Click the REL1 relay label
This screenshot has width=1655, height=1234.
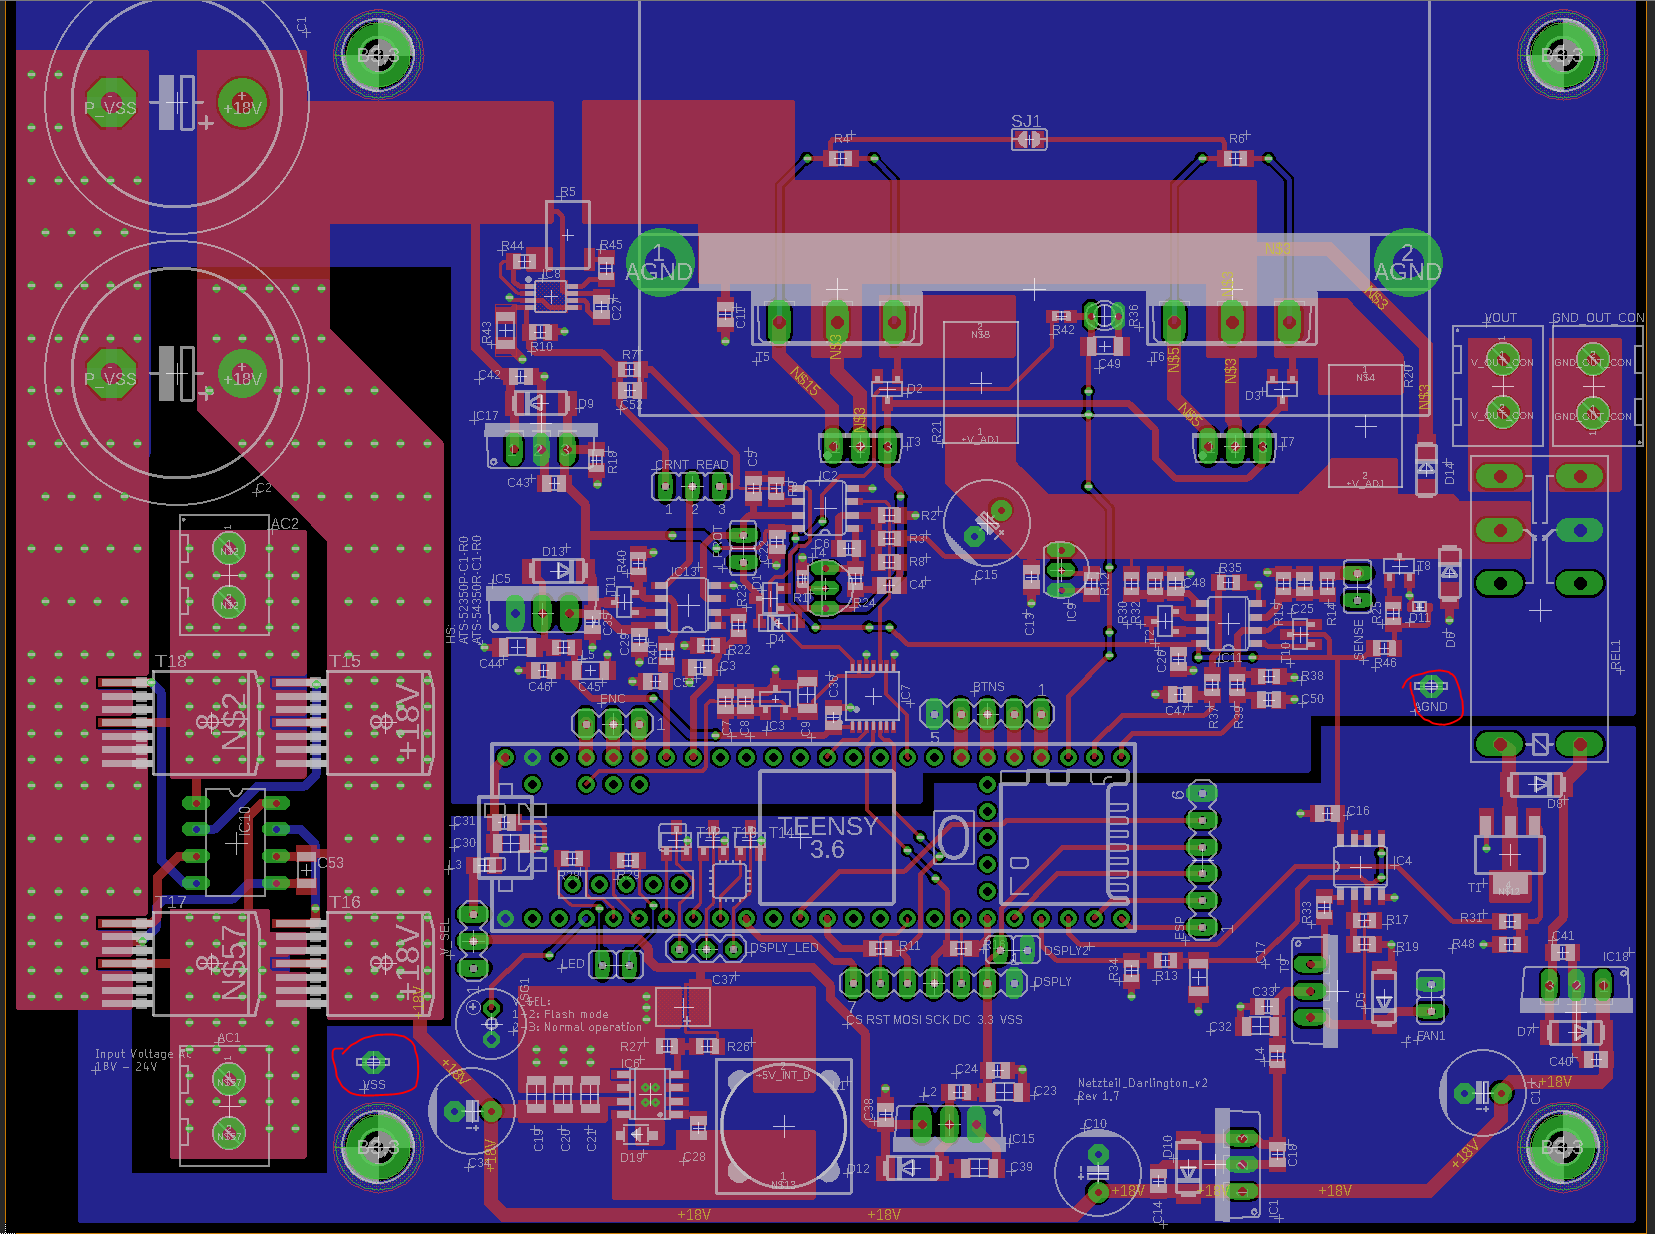pyautogui.click(x=1616, y=657)
